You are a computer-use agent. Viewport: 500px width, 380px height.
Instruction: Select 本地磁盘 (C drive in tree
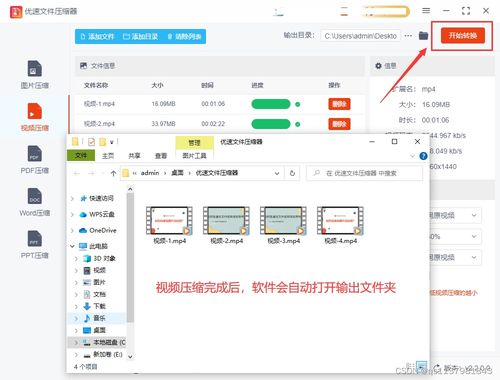pos(104,342)
